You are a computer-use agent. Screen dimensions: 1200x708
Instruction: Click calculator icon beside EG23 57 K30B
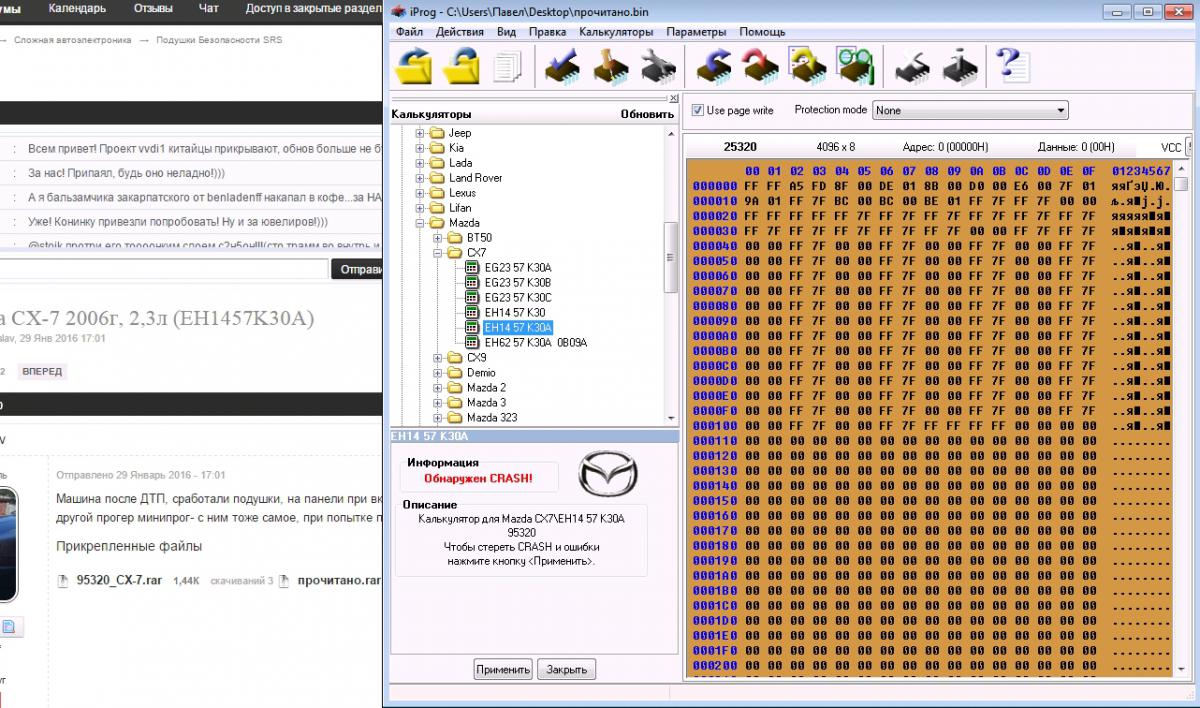click(x=474, y=283)
